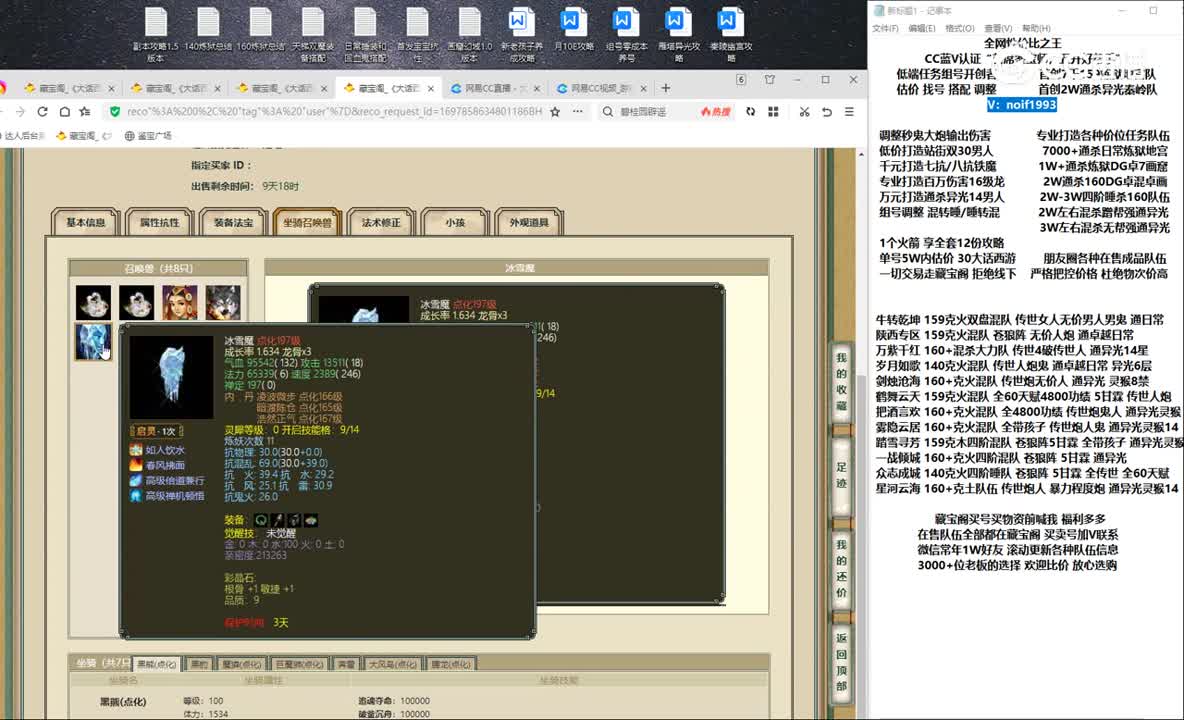The height and width of the screenshot is (720, 1184).
Task: Click the undo closed tab icon
Action: coord(827,112)
